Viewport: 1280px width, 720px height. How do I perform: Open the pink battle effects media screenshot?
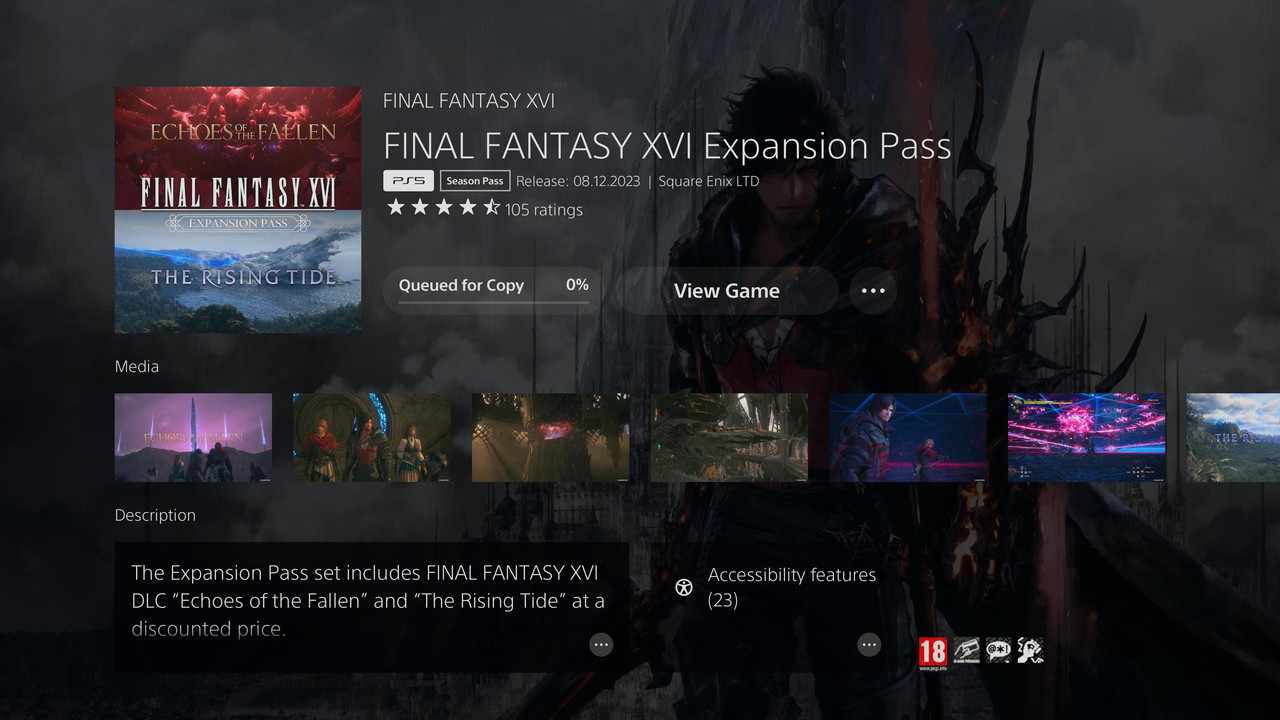pyautogui.click(x=1087, y=438)
